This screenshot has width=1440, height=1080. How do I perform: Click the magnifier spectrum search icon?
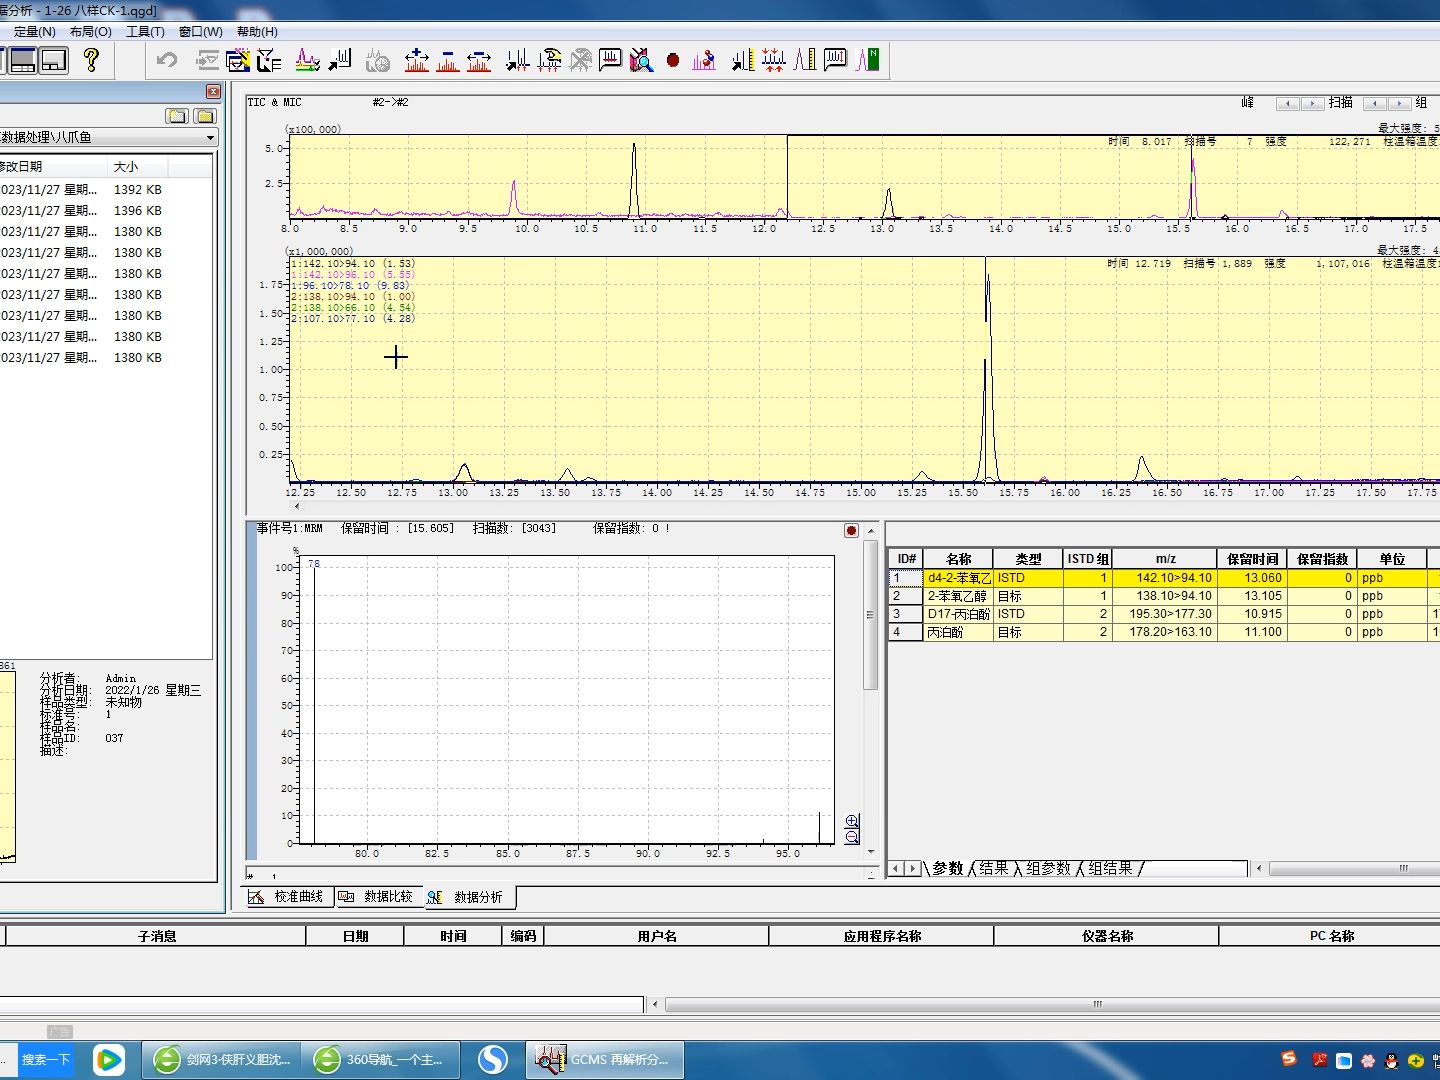pyautogui.click(x=641, y=60)
